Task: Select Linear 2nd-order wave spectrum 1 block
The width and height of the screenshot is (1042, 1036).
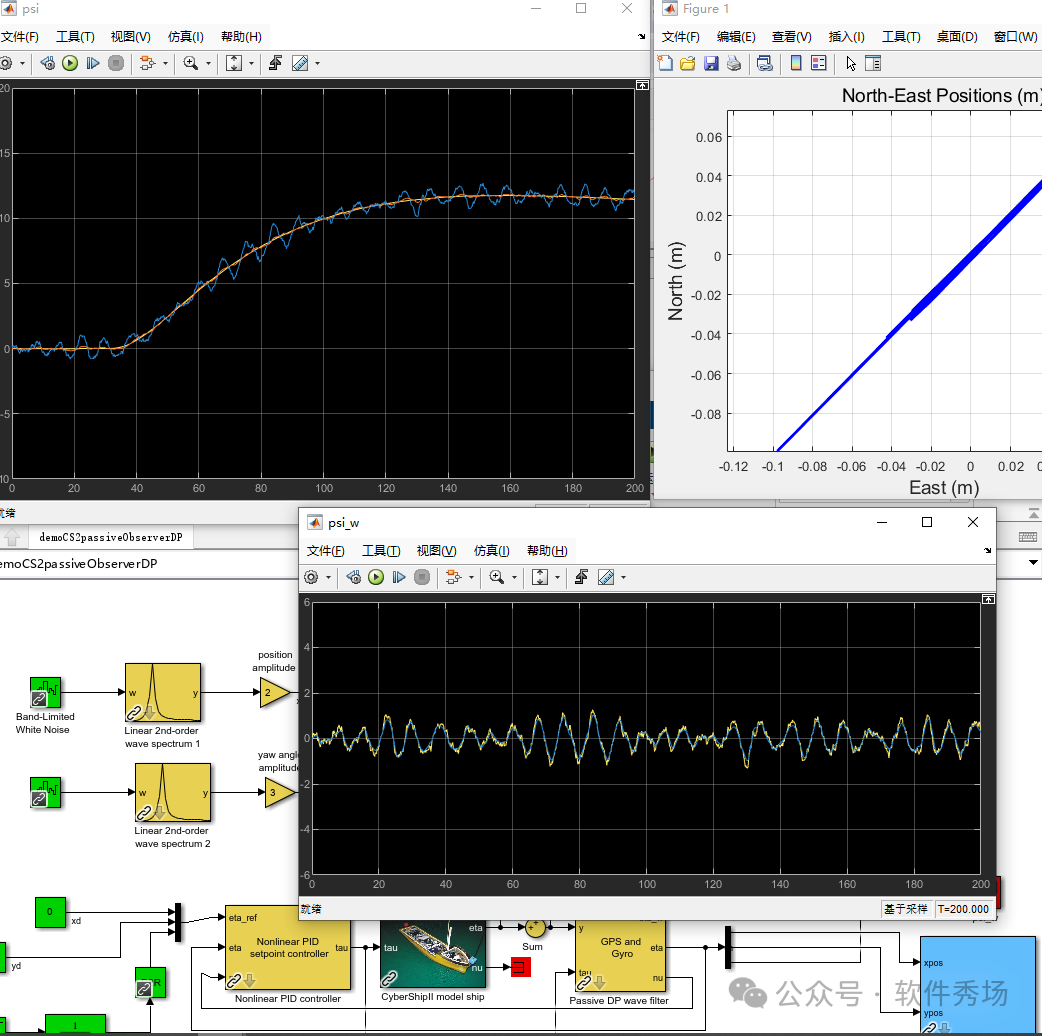Action: pos(163,692)
